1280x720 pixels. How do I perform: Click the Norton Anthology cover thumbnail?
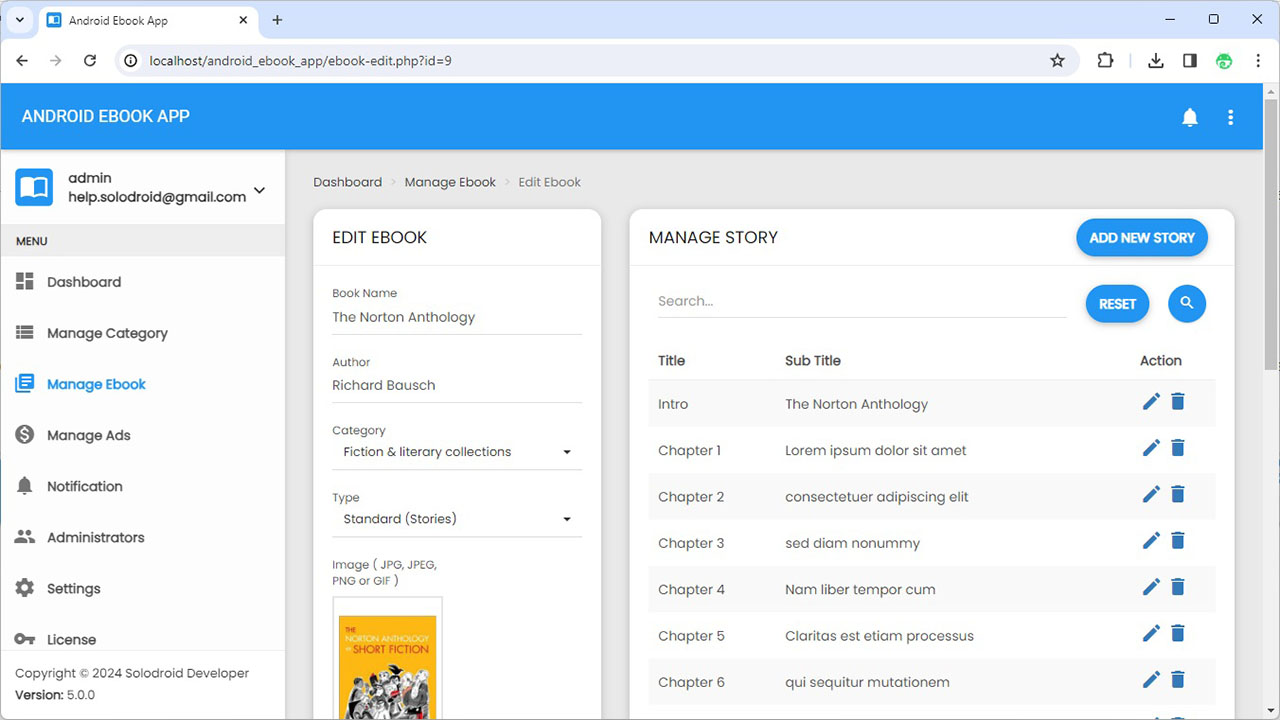click(x=388, y=662)
